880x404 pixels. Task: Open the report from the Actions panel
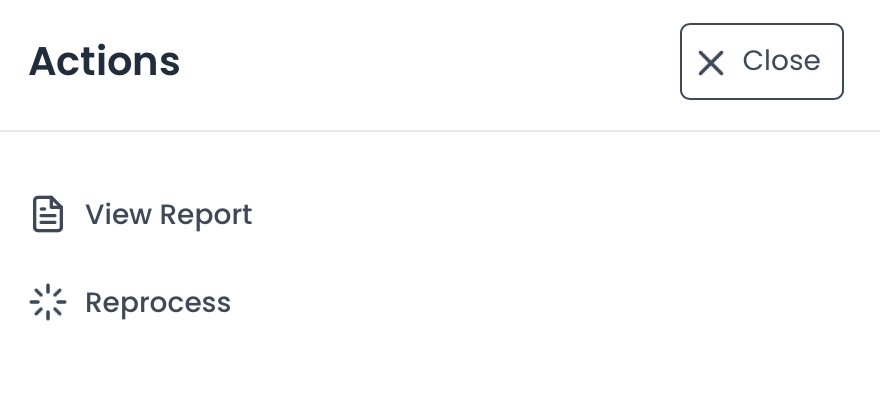(168, 215)
